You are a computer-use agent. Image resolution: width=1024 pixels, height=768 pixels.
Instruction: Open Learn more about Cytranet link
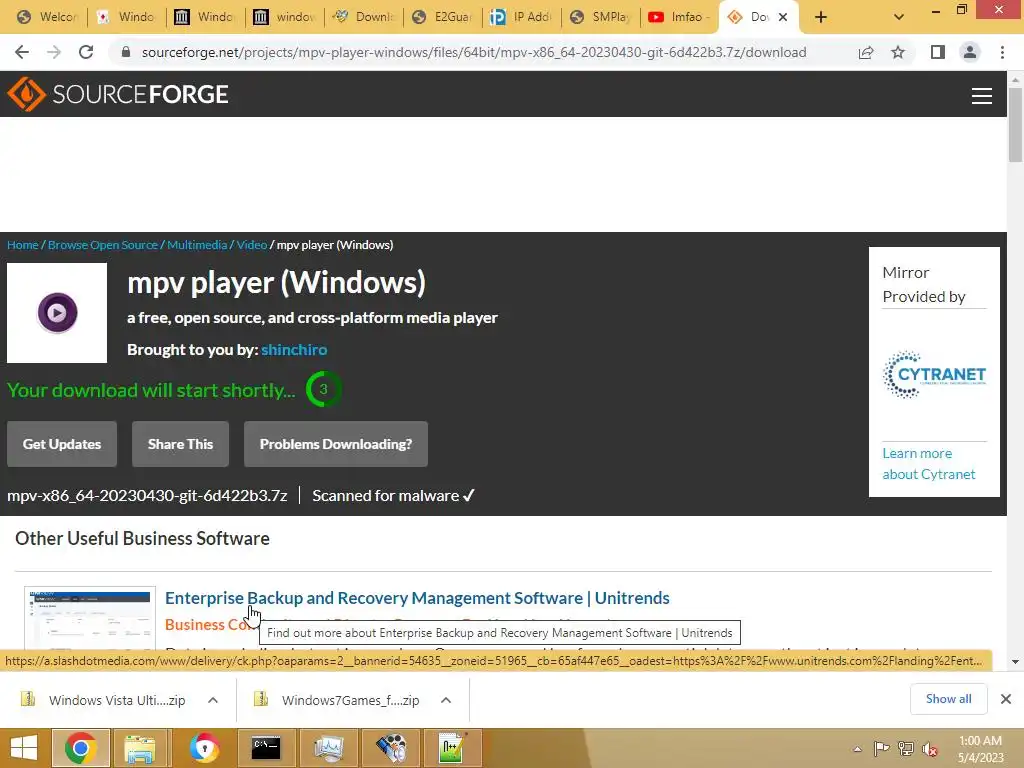[929, 464]
